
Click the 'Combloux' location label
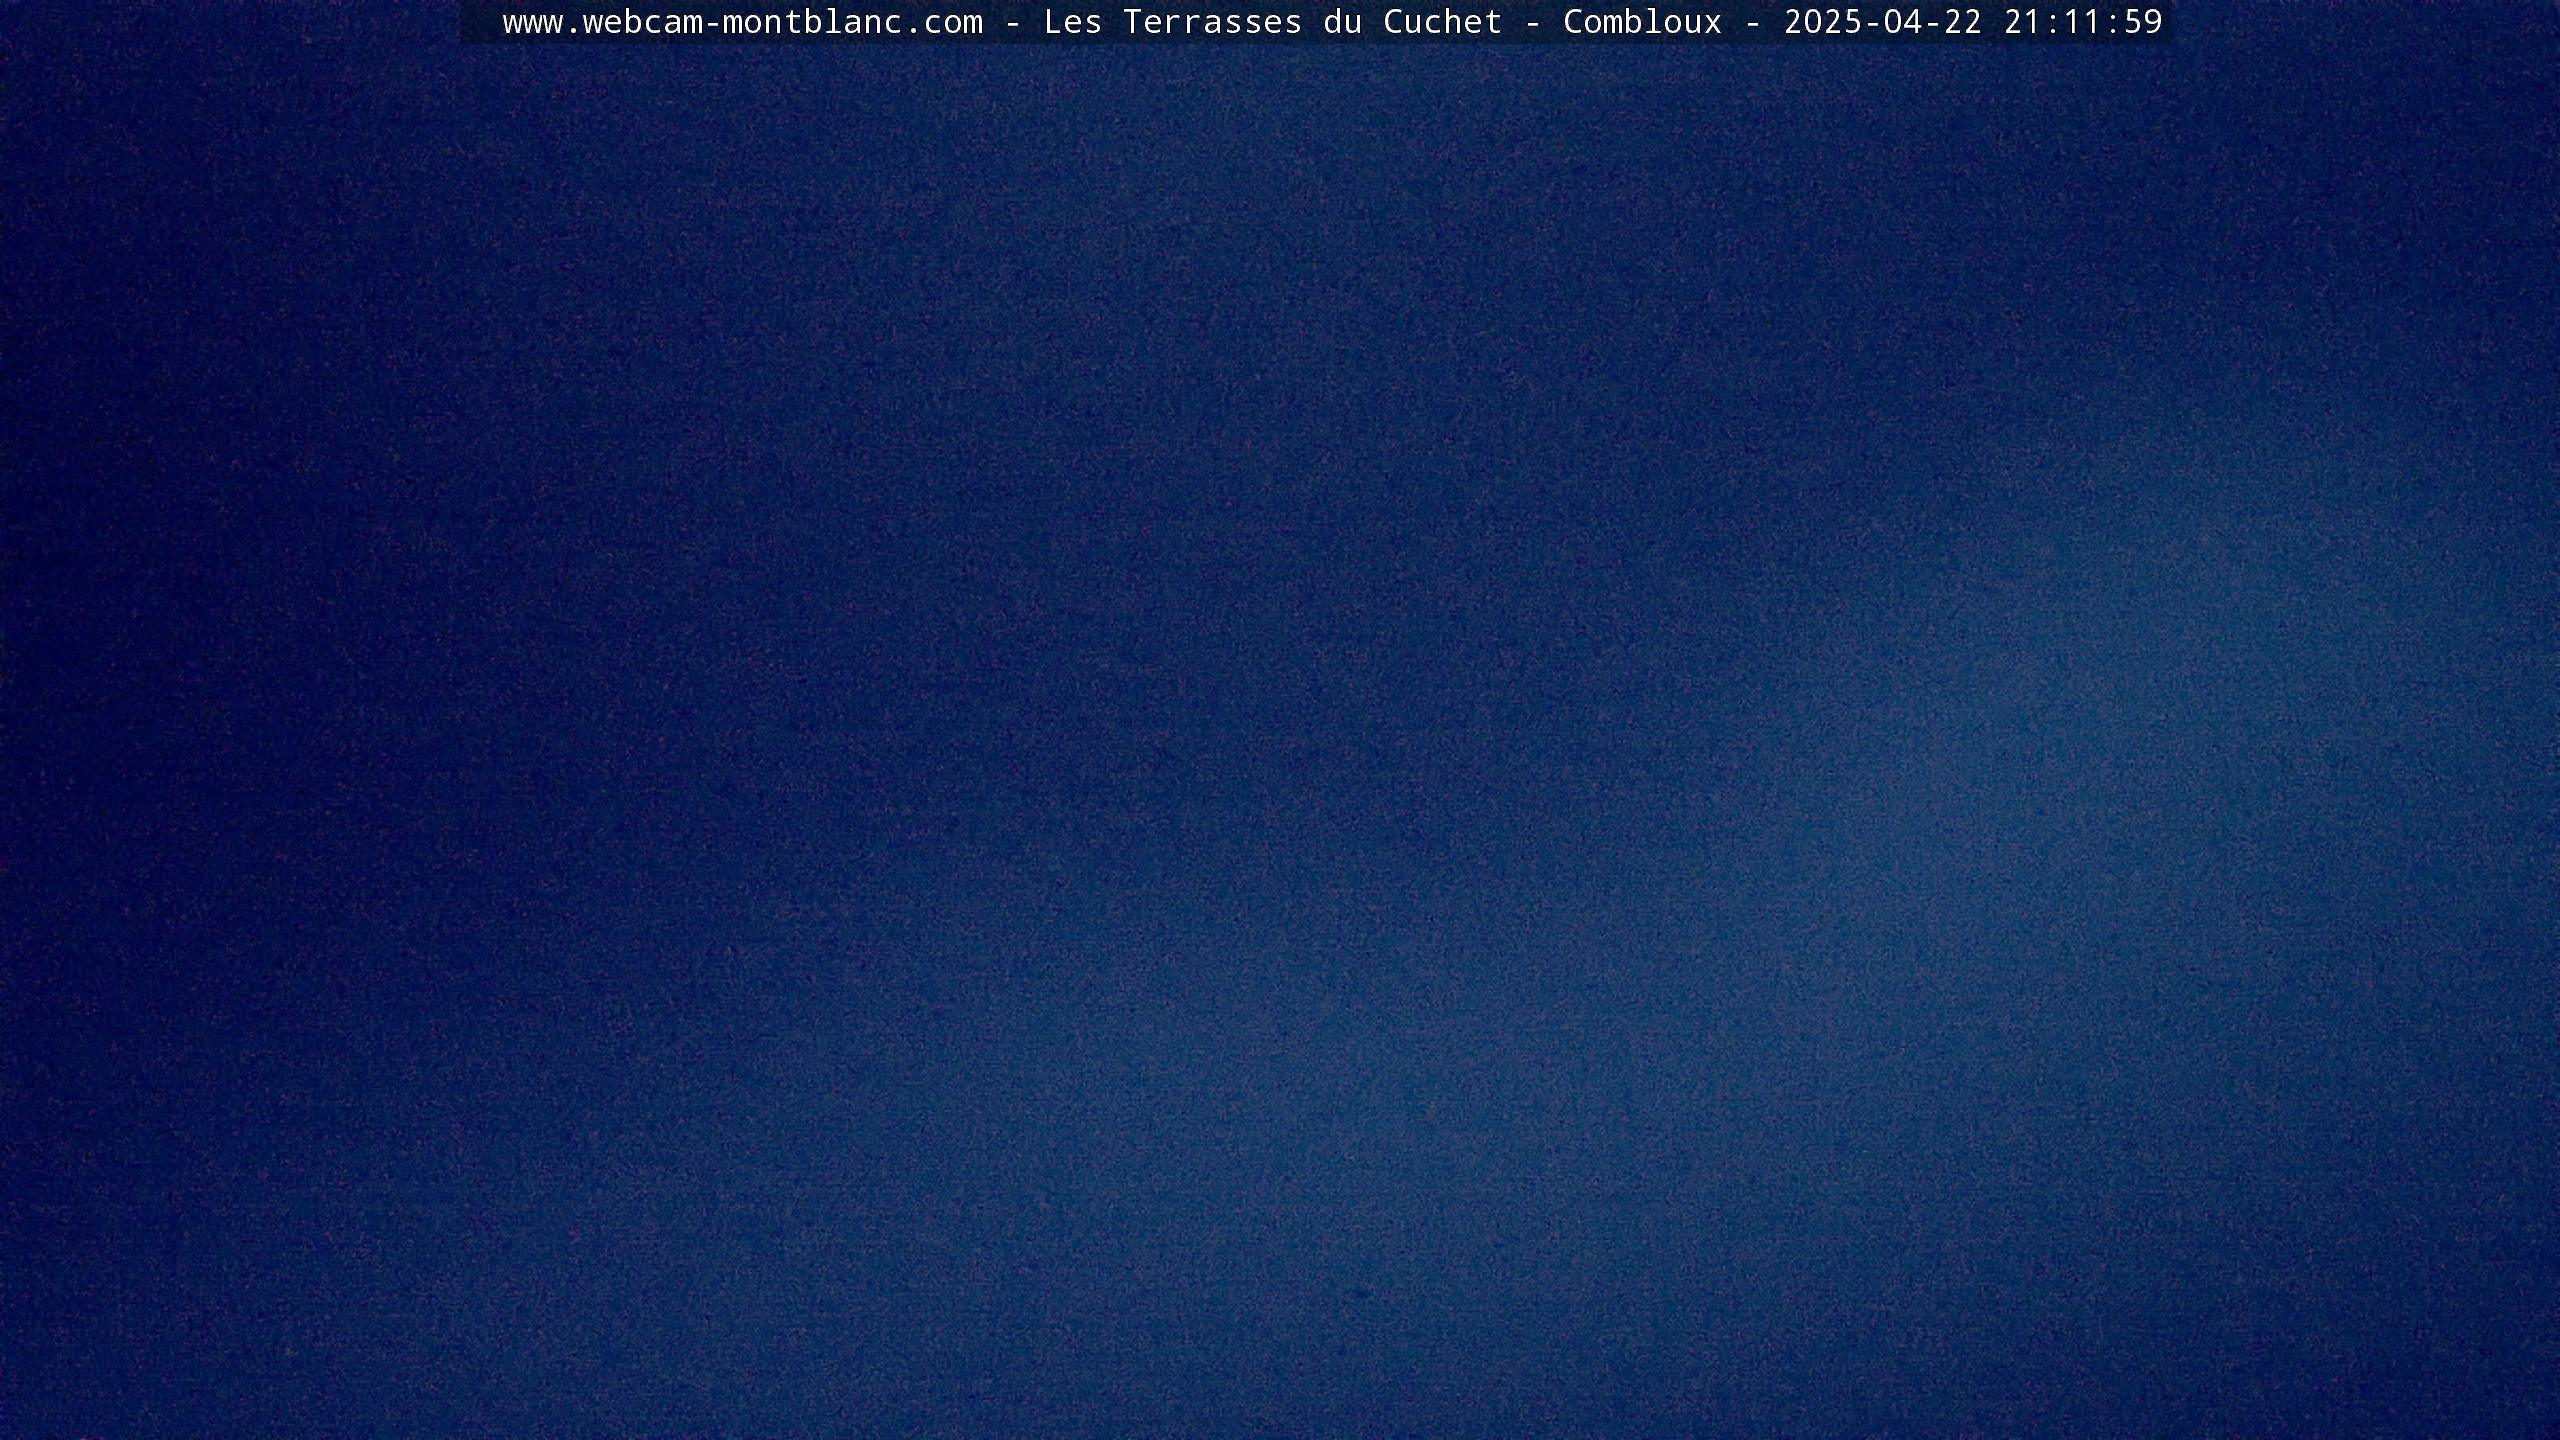pos(1642,22)
